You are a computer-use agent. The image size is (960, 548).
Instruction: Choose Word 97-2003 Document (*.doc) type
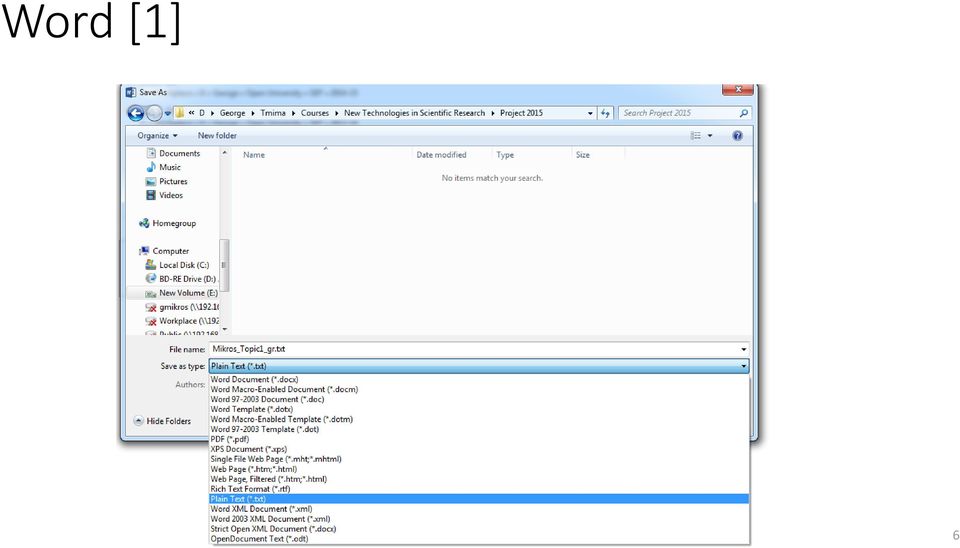point(479,399)
